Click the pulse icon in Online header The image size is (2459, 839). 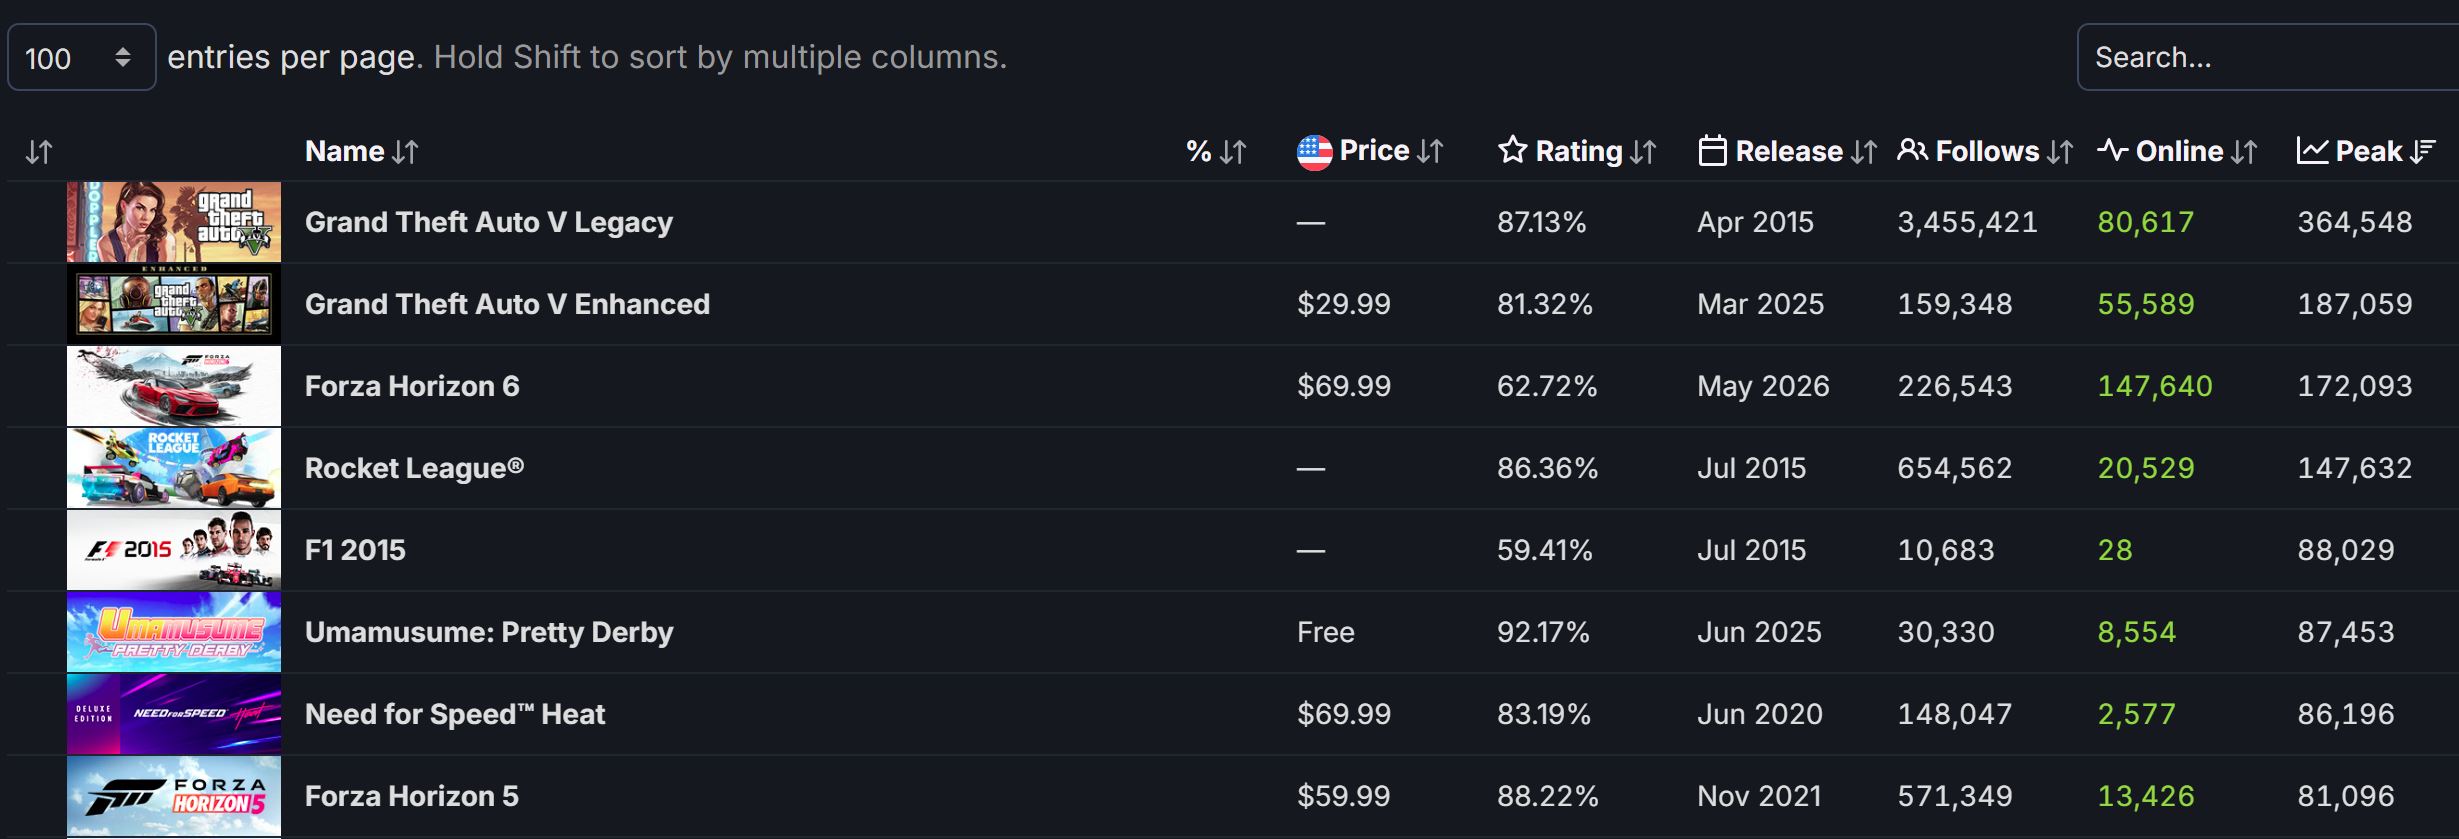click(x=2113, y=151)
